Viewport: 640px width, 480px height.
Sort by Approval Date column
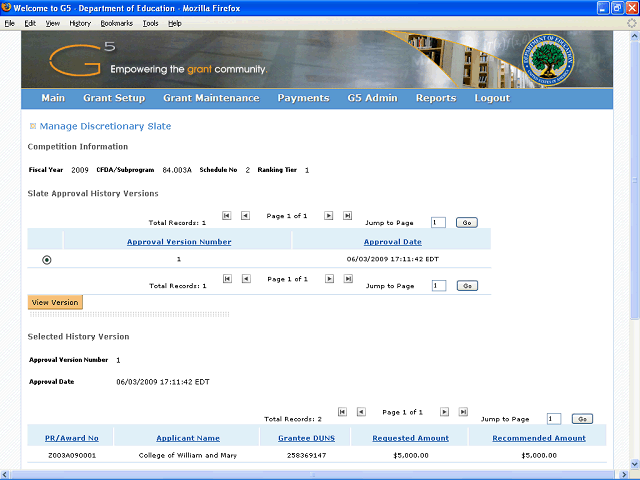pyautogui.click(x=393, y=242)
